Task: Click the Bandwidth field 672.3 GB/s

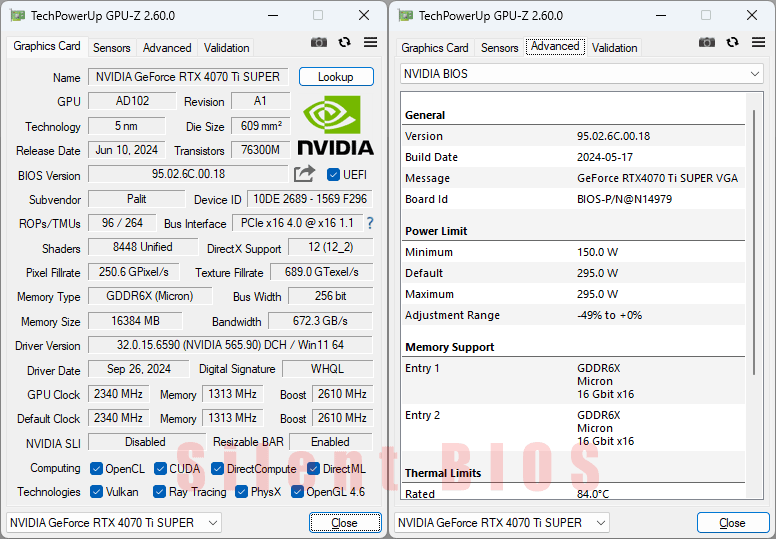Action: point(321,321)
